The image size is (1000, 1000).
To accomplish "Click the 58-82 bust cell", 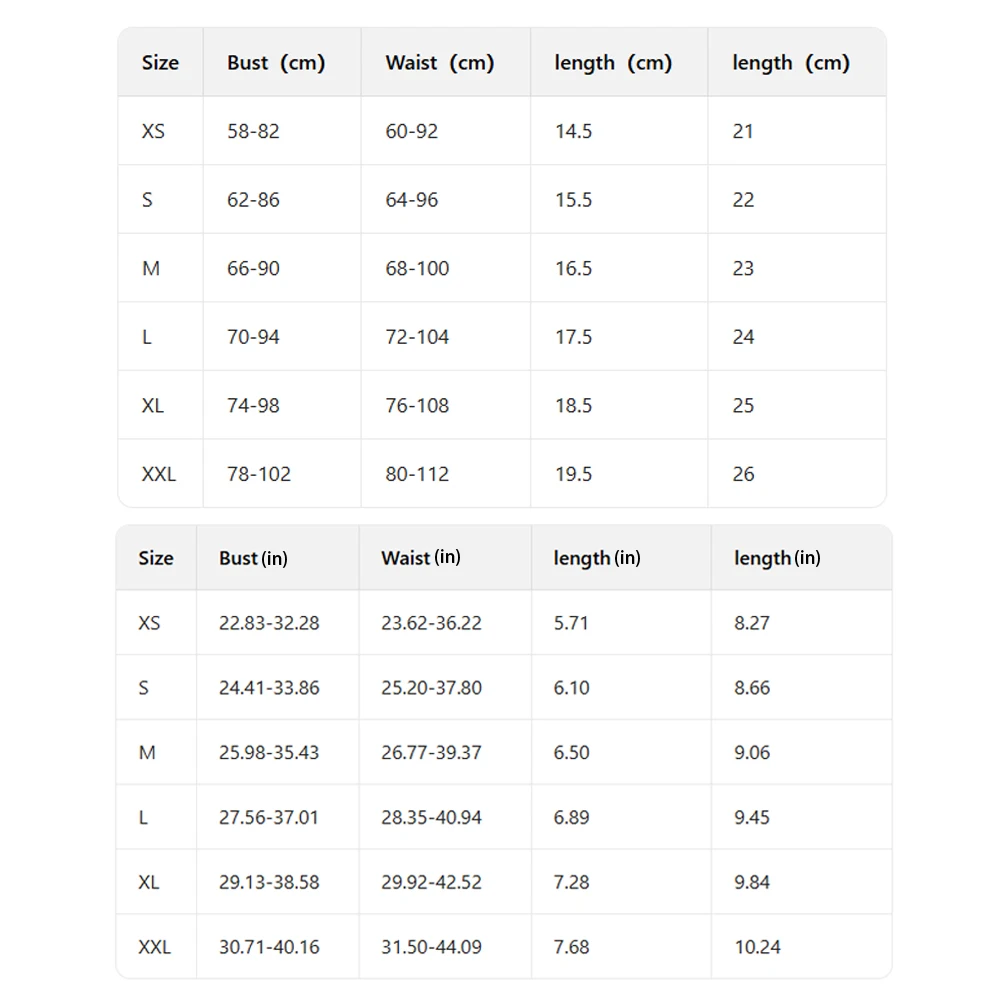I will [x=253, y=131].
